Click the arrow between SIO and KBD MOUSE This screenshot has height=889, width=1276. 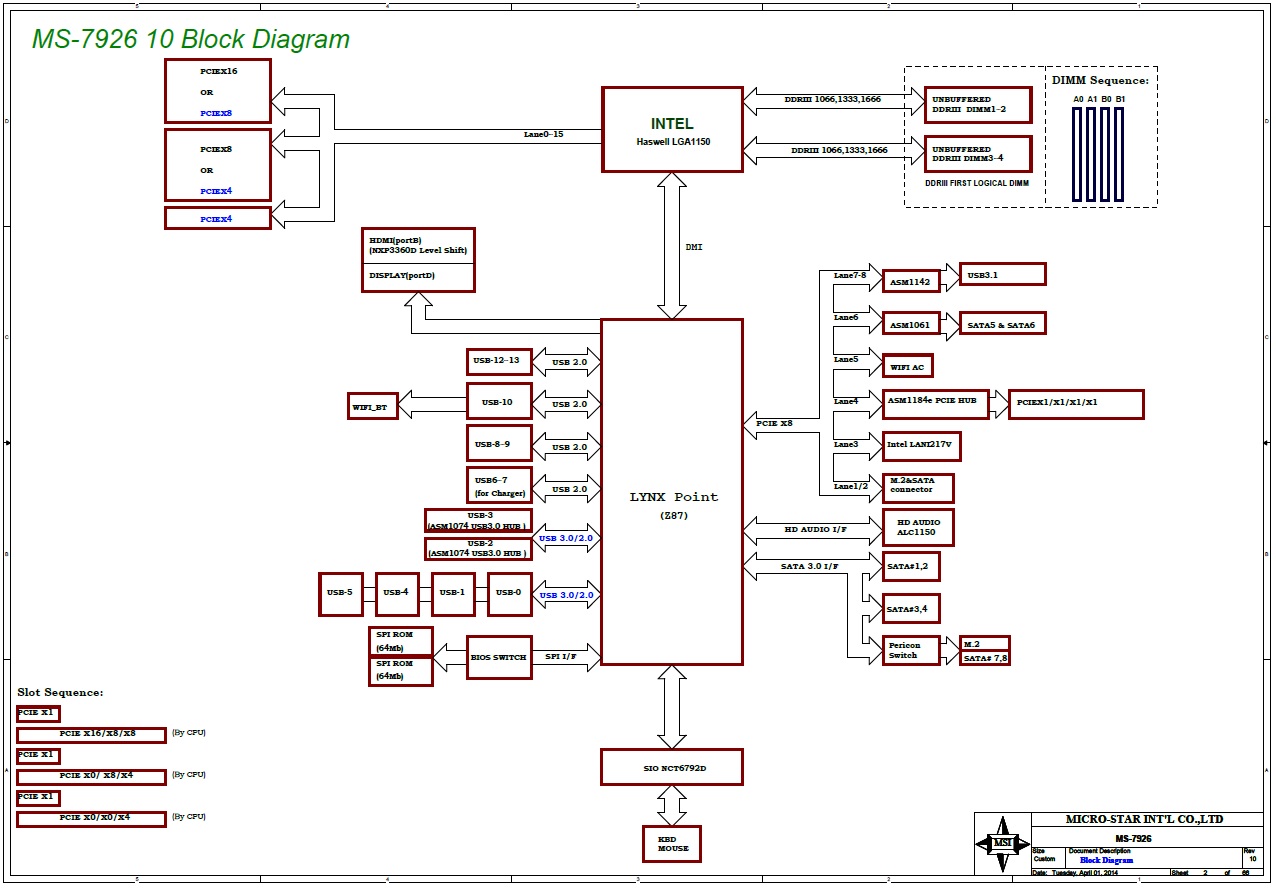(672, 805)
